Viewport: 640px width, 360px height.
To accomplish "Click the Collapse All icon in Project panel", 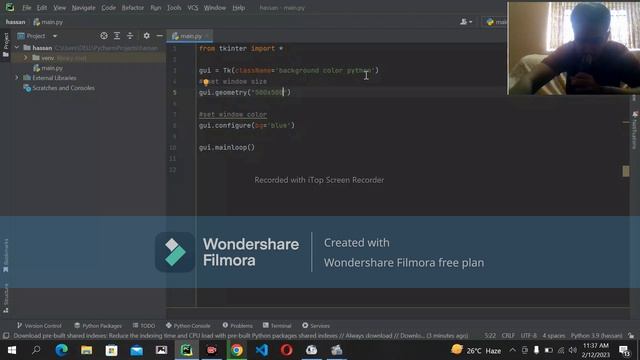I will click(x=130, y=36).
